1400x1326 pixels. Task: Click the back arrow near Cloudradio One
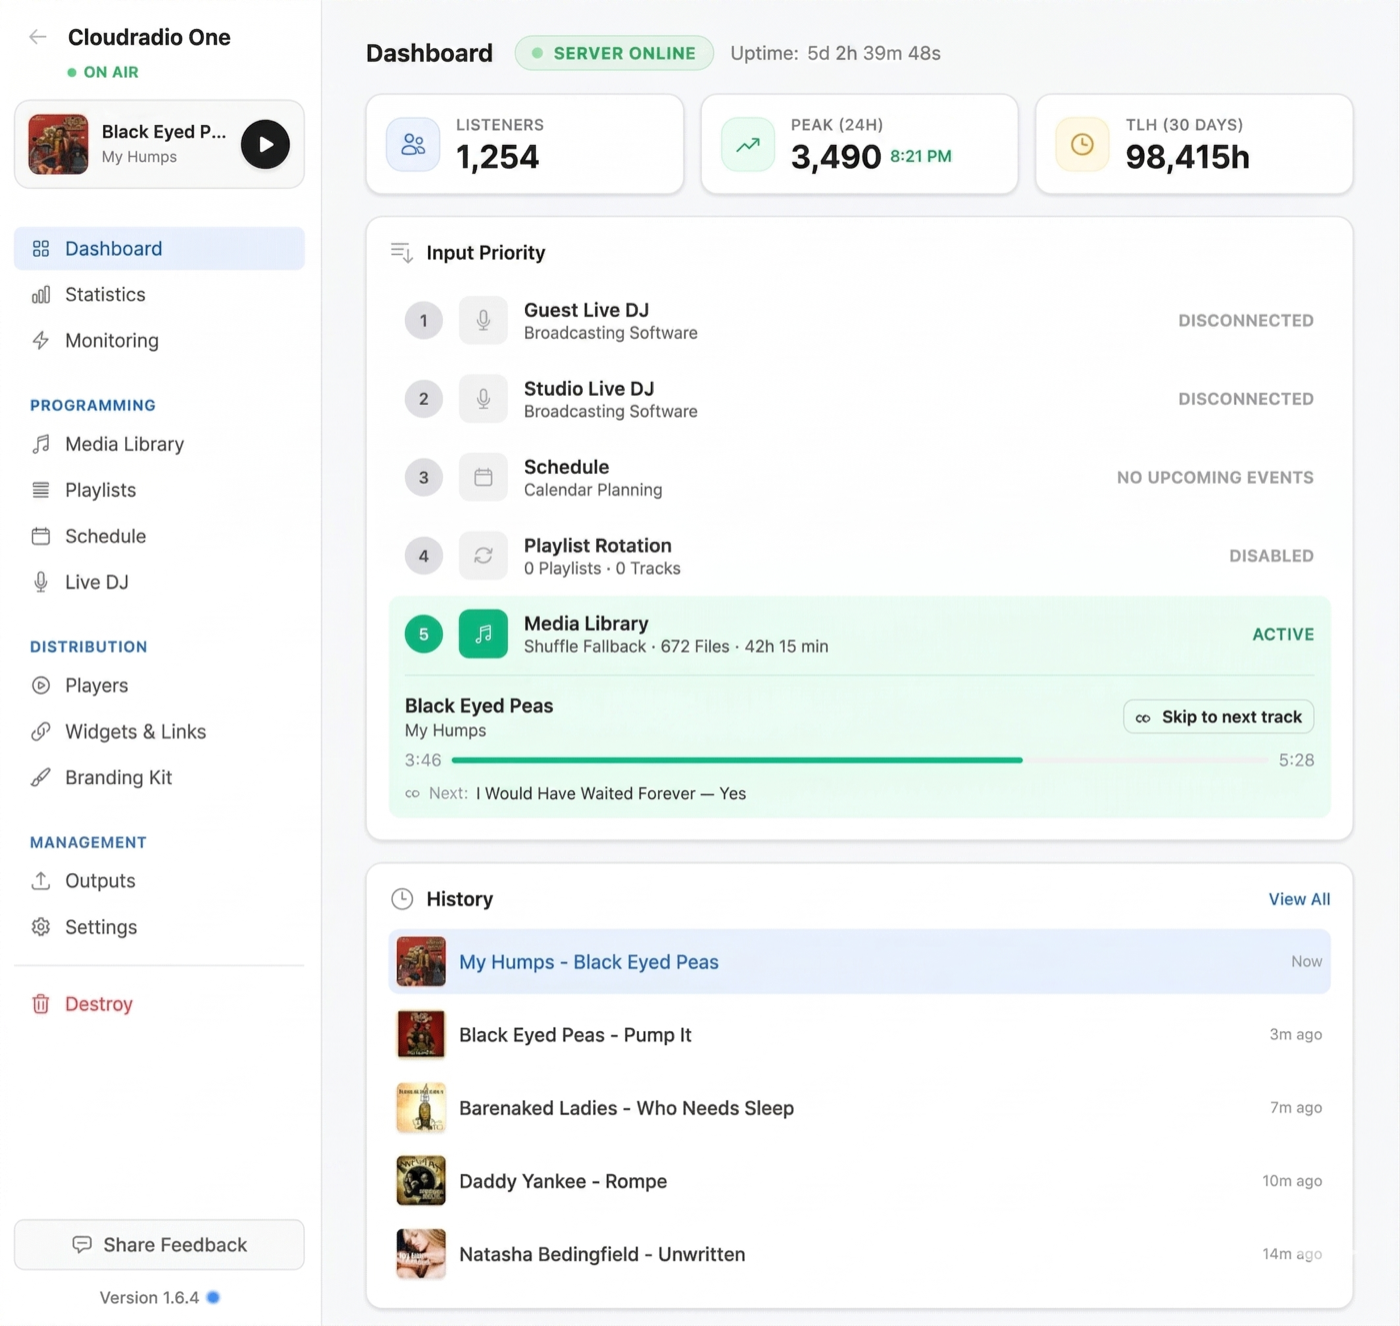[37, 36]
